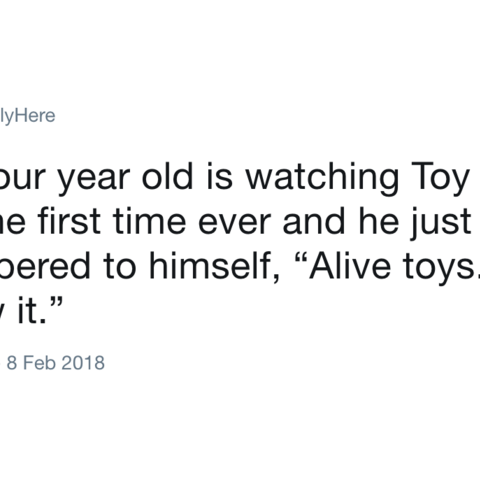The width and height of the screenshot is (480, 480).
Task: Click the closing quote text "it.”"
Action: click(40, 310)
